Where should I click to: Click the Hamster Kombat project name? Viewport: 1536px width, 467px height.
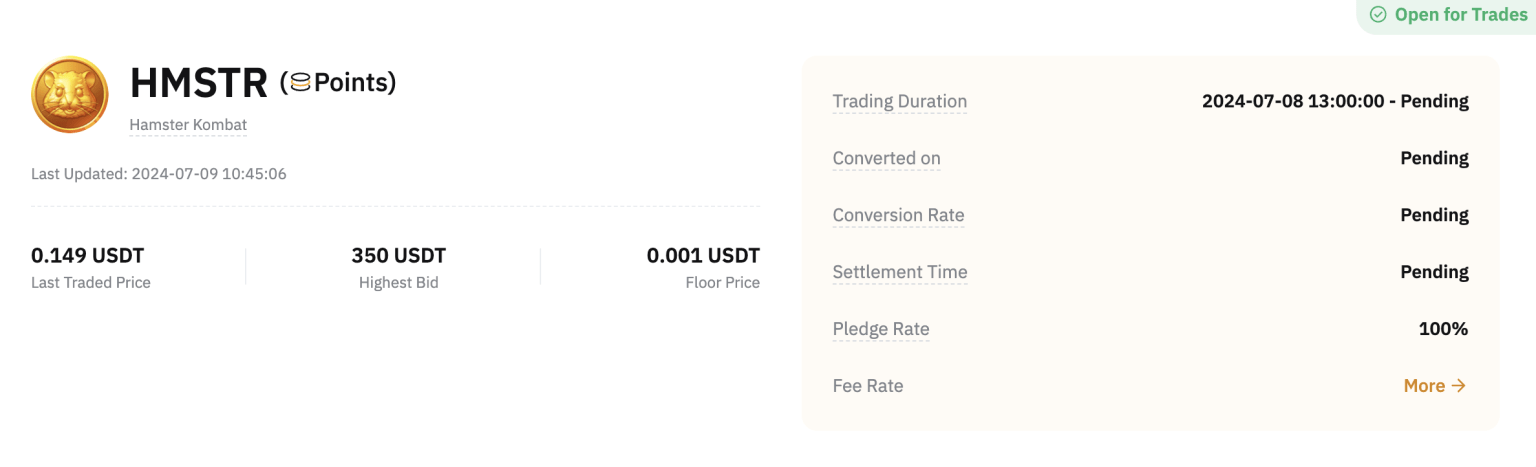(x=188, y=126)
